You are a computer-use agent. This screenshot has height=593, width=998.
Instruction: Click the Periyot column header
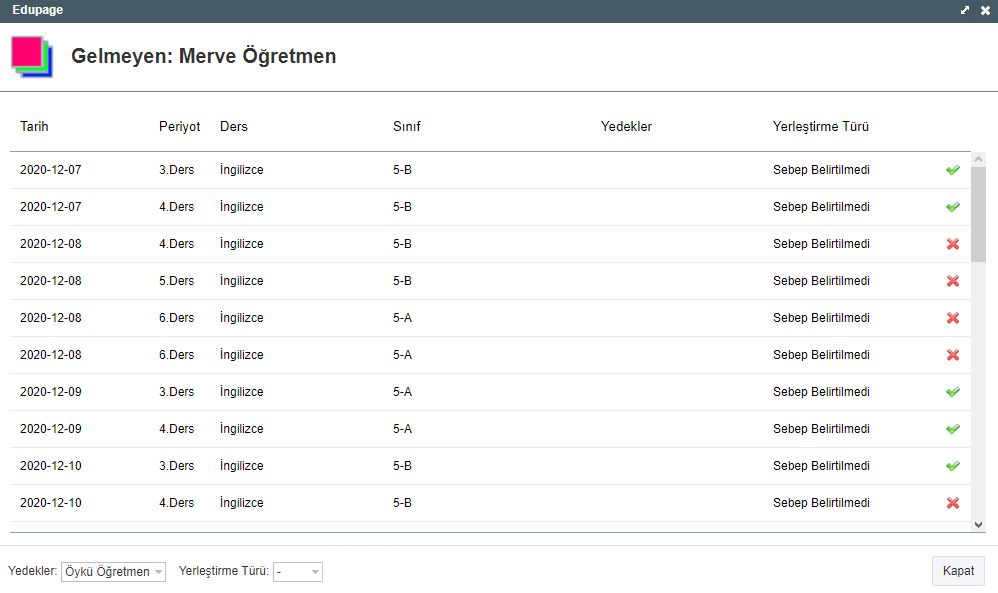click(179, 127)
